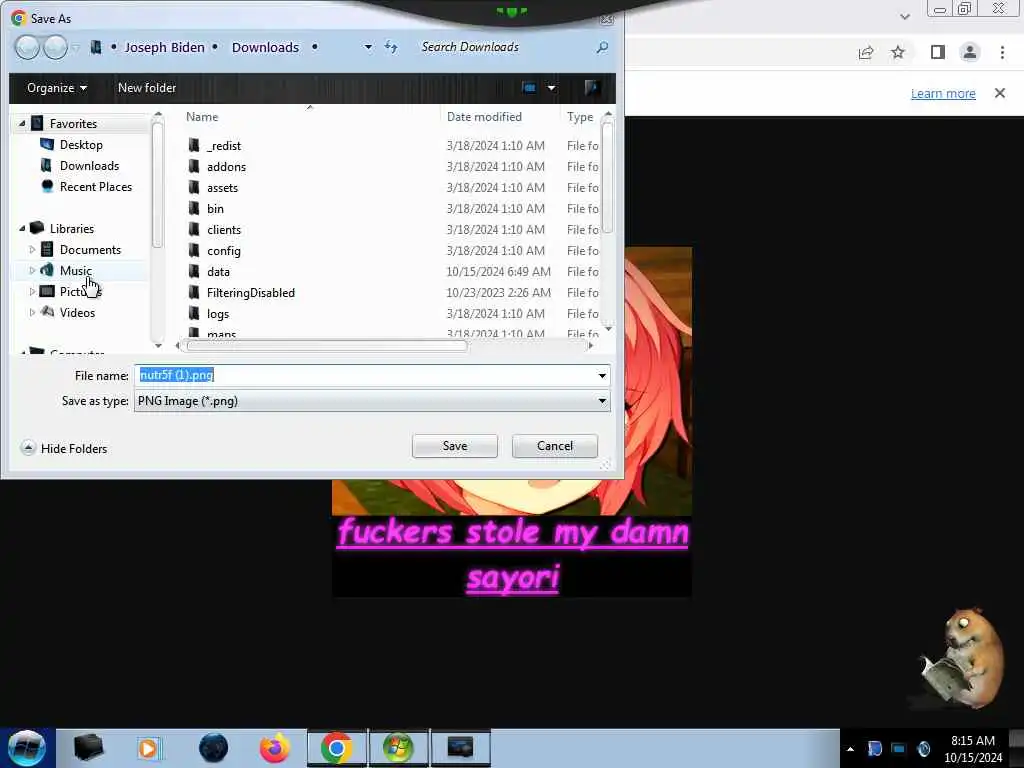The image size is (1024, 768).
Task: Click the refresh icon beside the address bar
Action: 391,47
